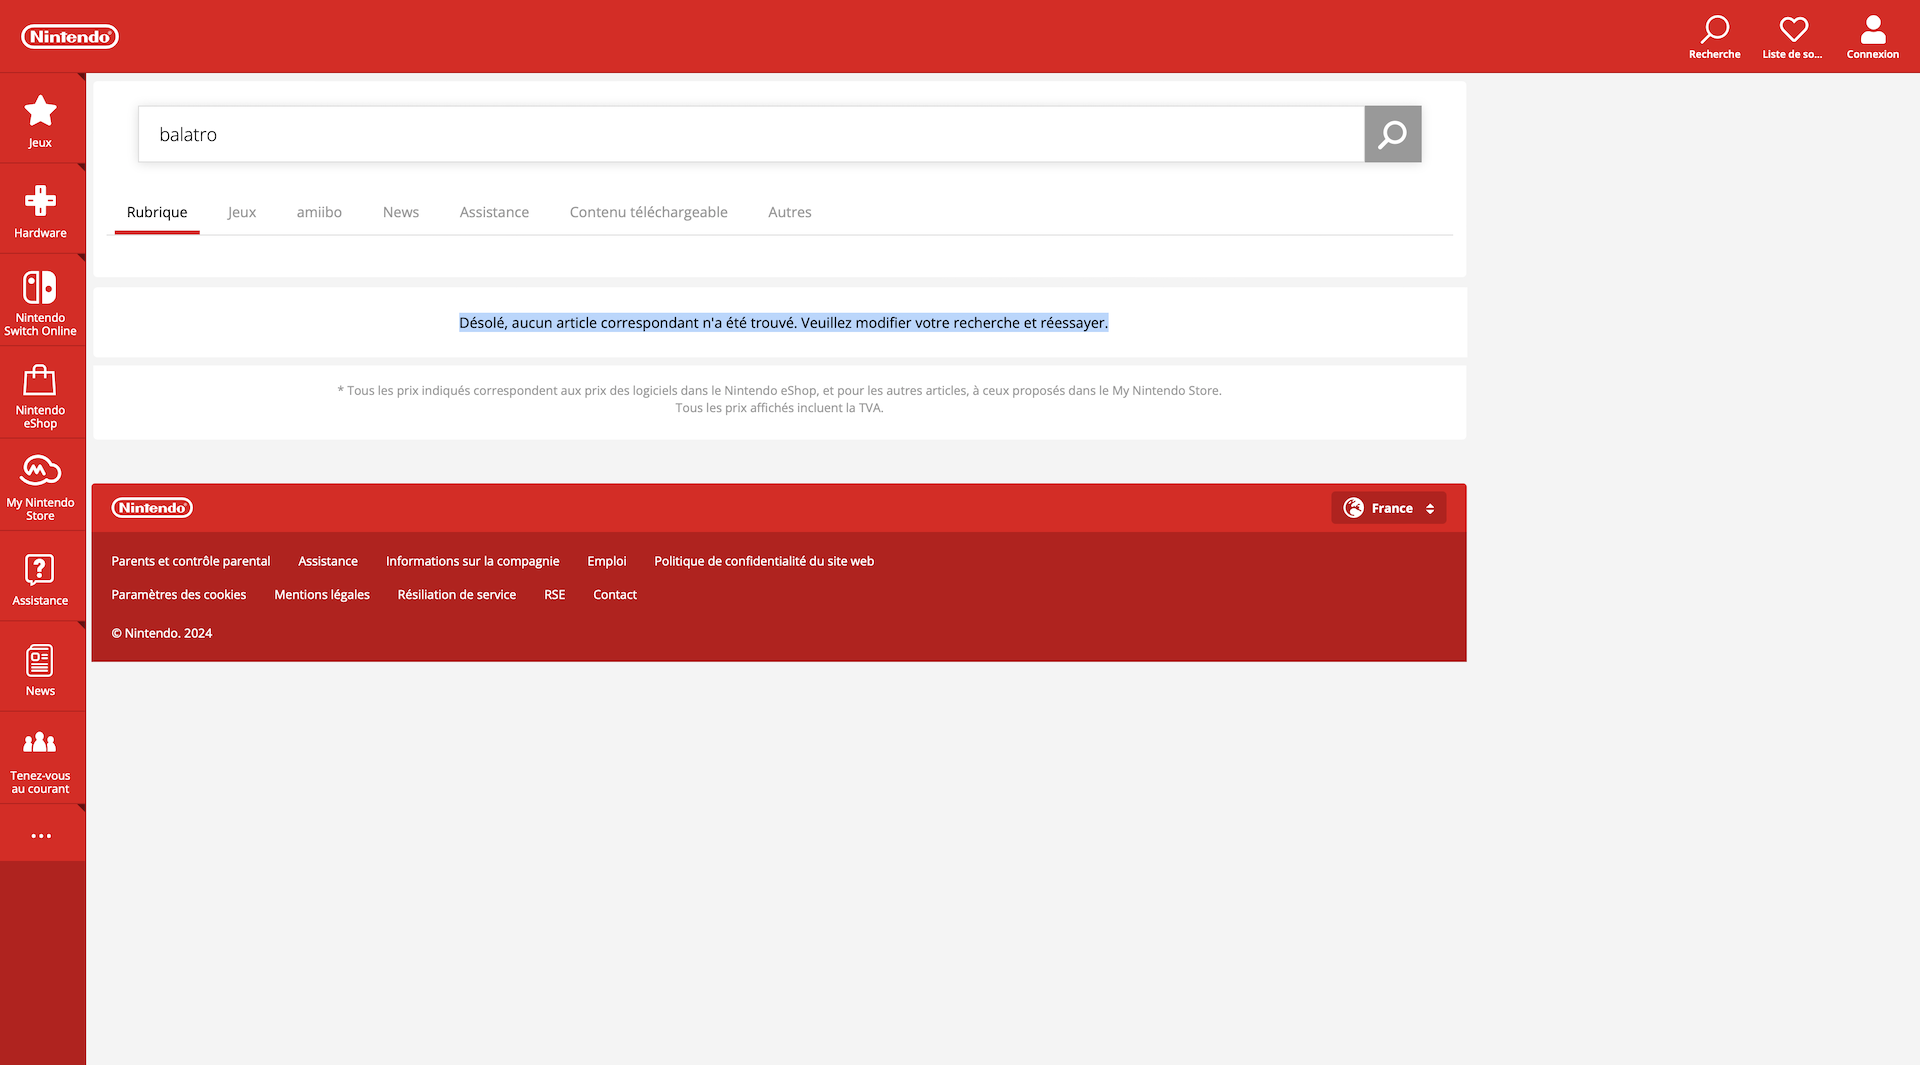Image resolution: width=1920 pixels, height=1065 pixels.
Task: Click the Nintendo logo in the footer
Action: (x=152, y=508)
